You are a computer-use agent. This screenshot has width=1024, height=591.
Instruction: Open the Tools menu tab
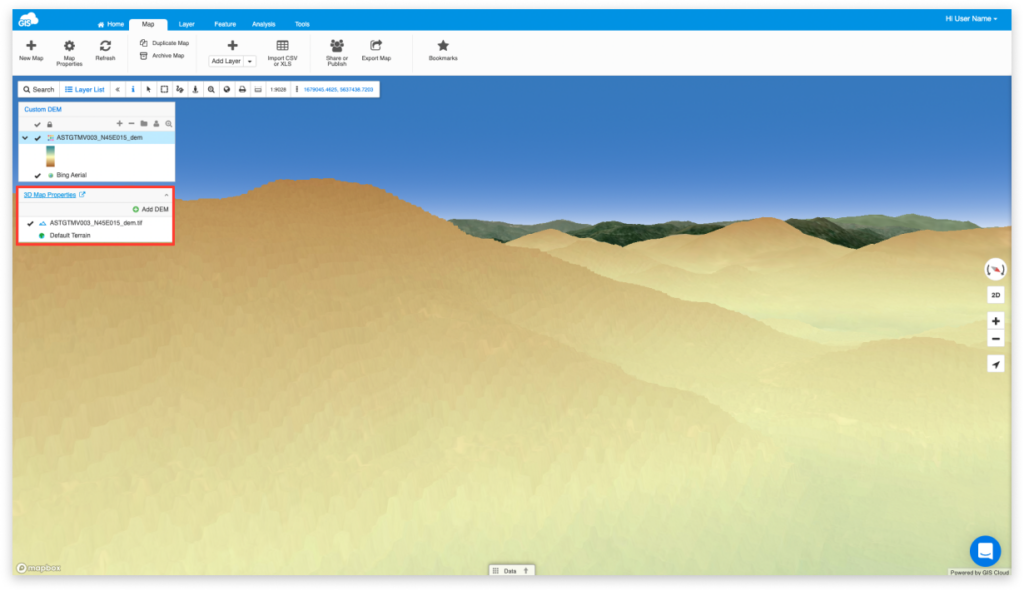302,24
